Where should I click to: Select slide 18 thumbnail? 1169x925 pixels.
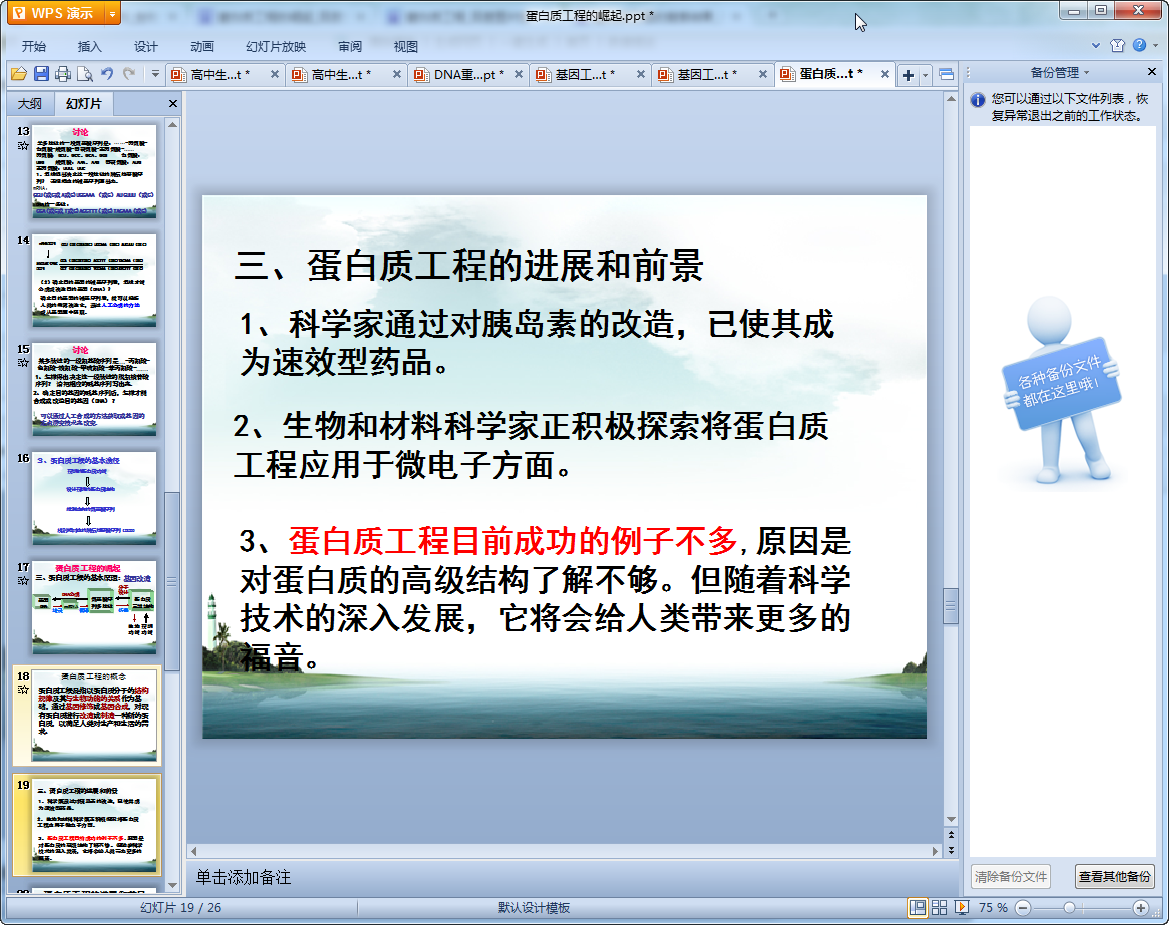[x=94, y=716]
